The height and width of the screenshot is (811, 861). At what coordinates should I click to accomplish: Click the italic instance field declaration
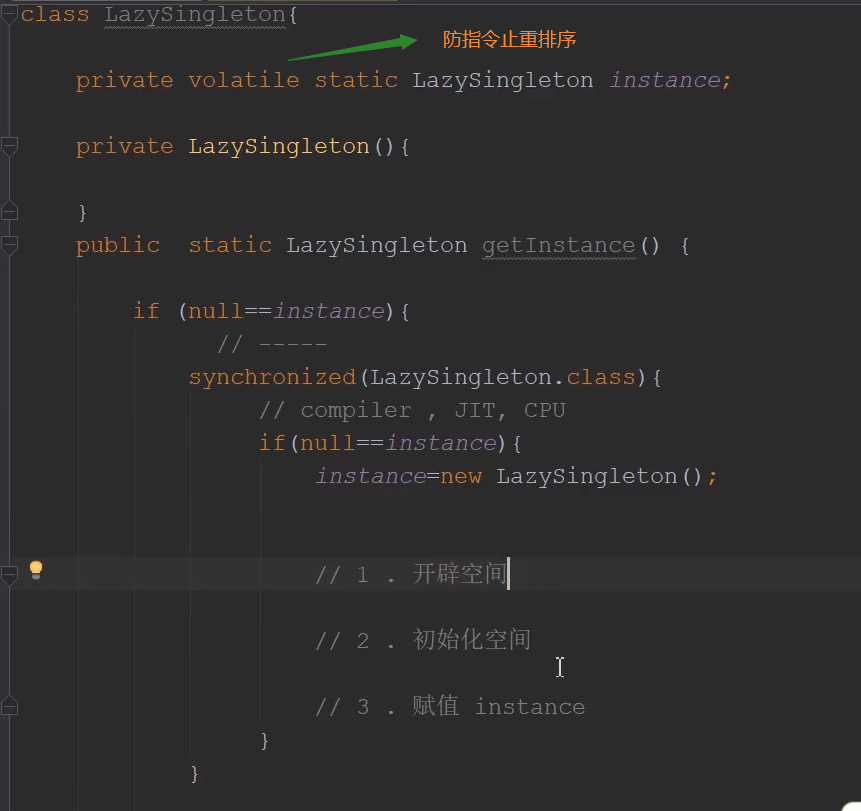click(x=664, y=80)
